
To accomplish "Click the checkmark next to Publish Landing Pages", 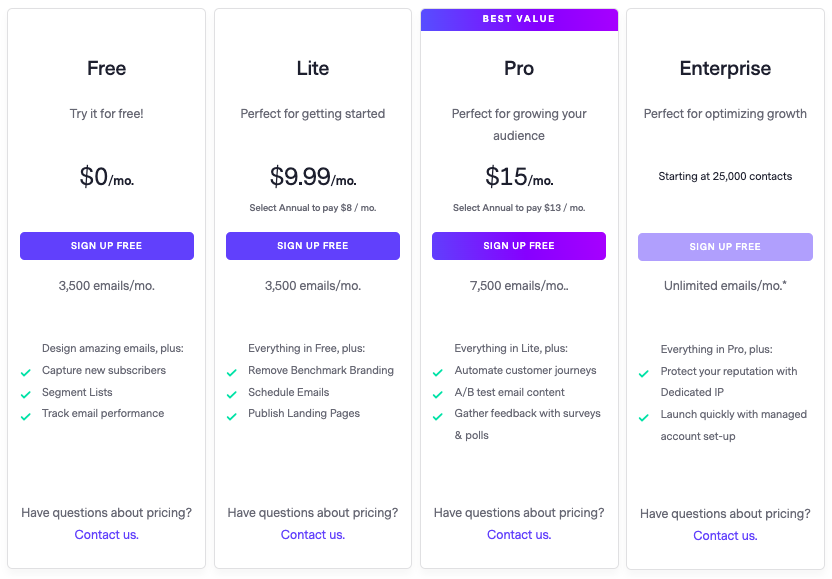I will (231, 417).
